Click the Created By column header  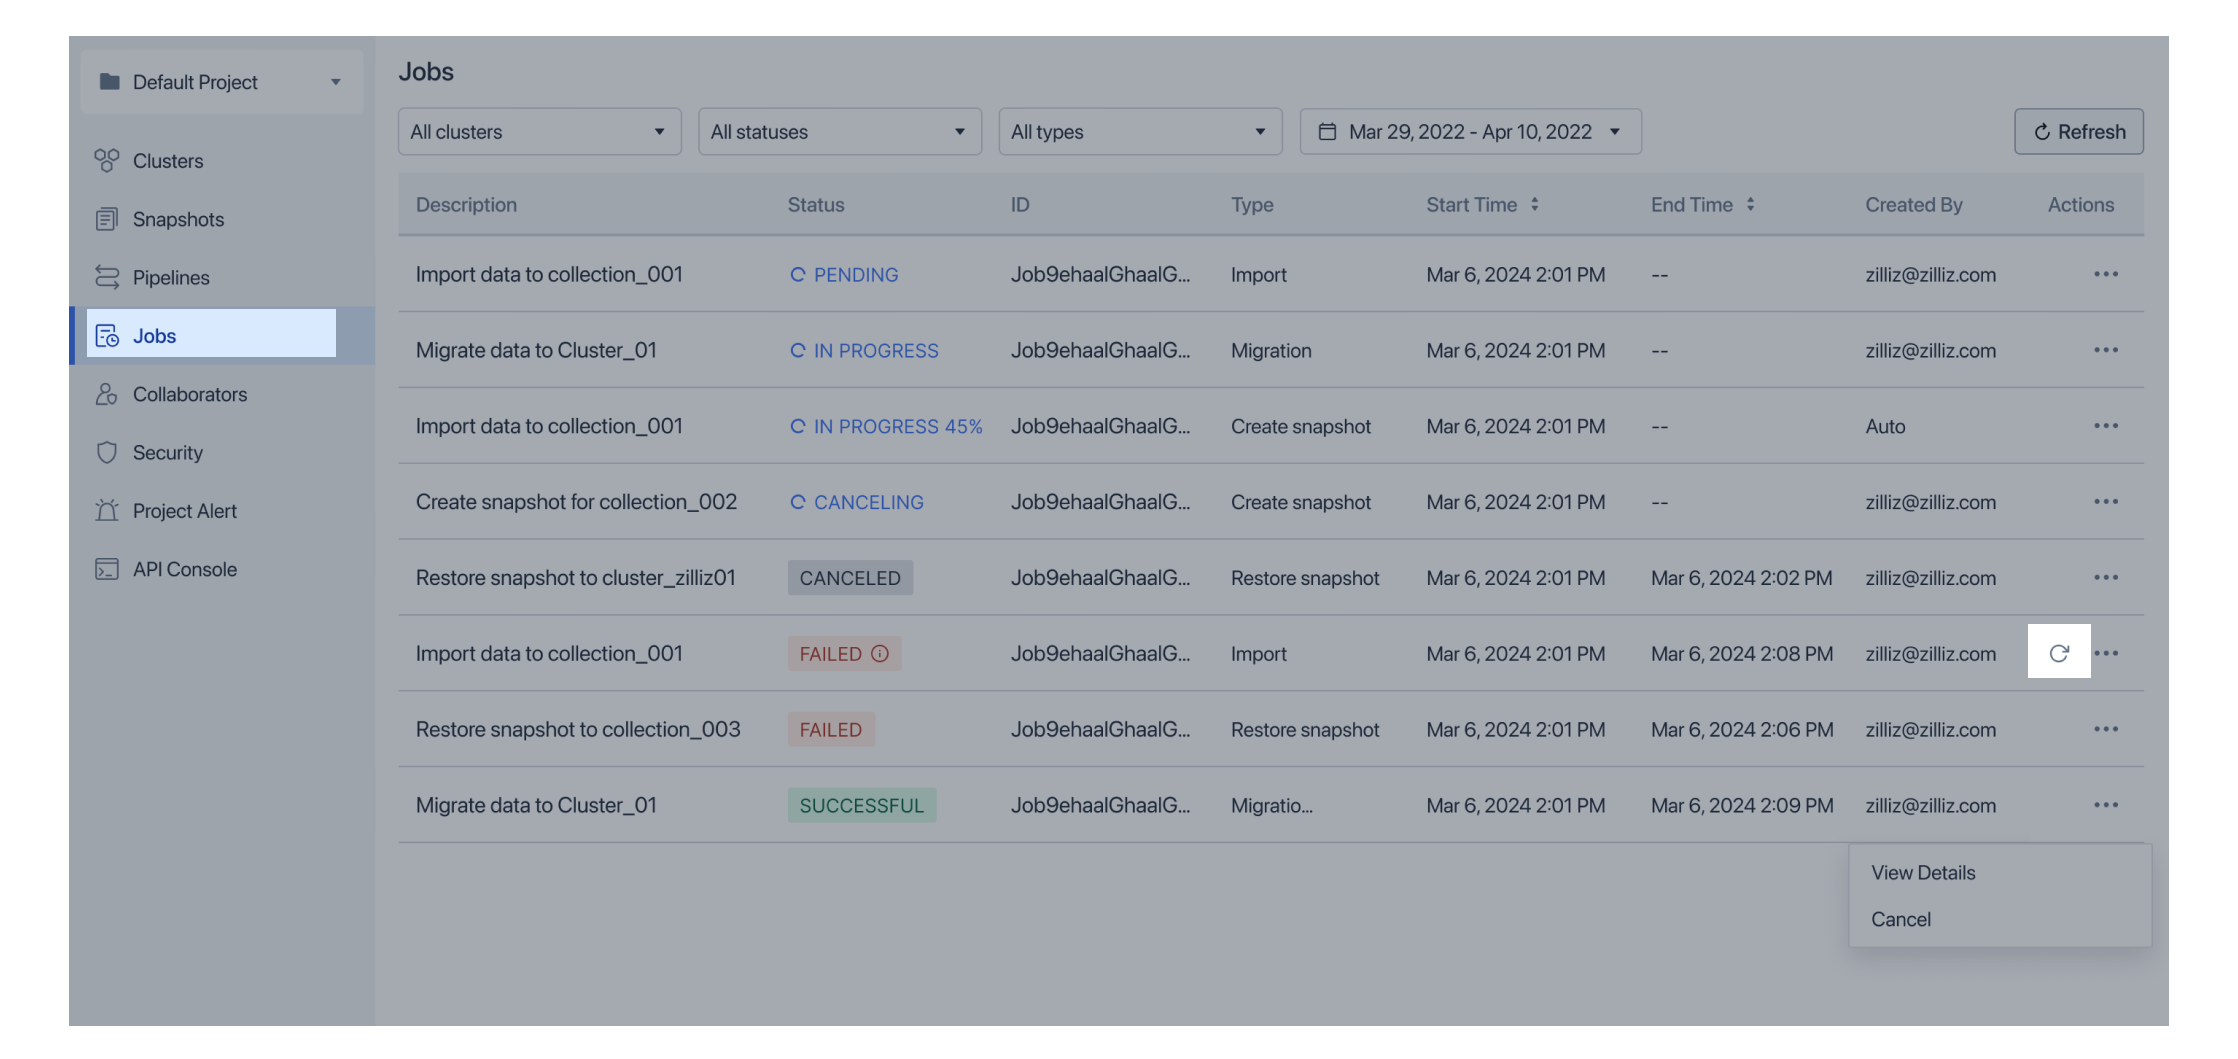[1914, 204]
